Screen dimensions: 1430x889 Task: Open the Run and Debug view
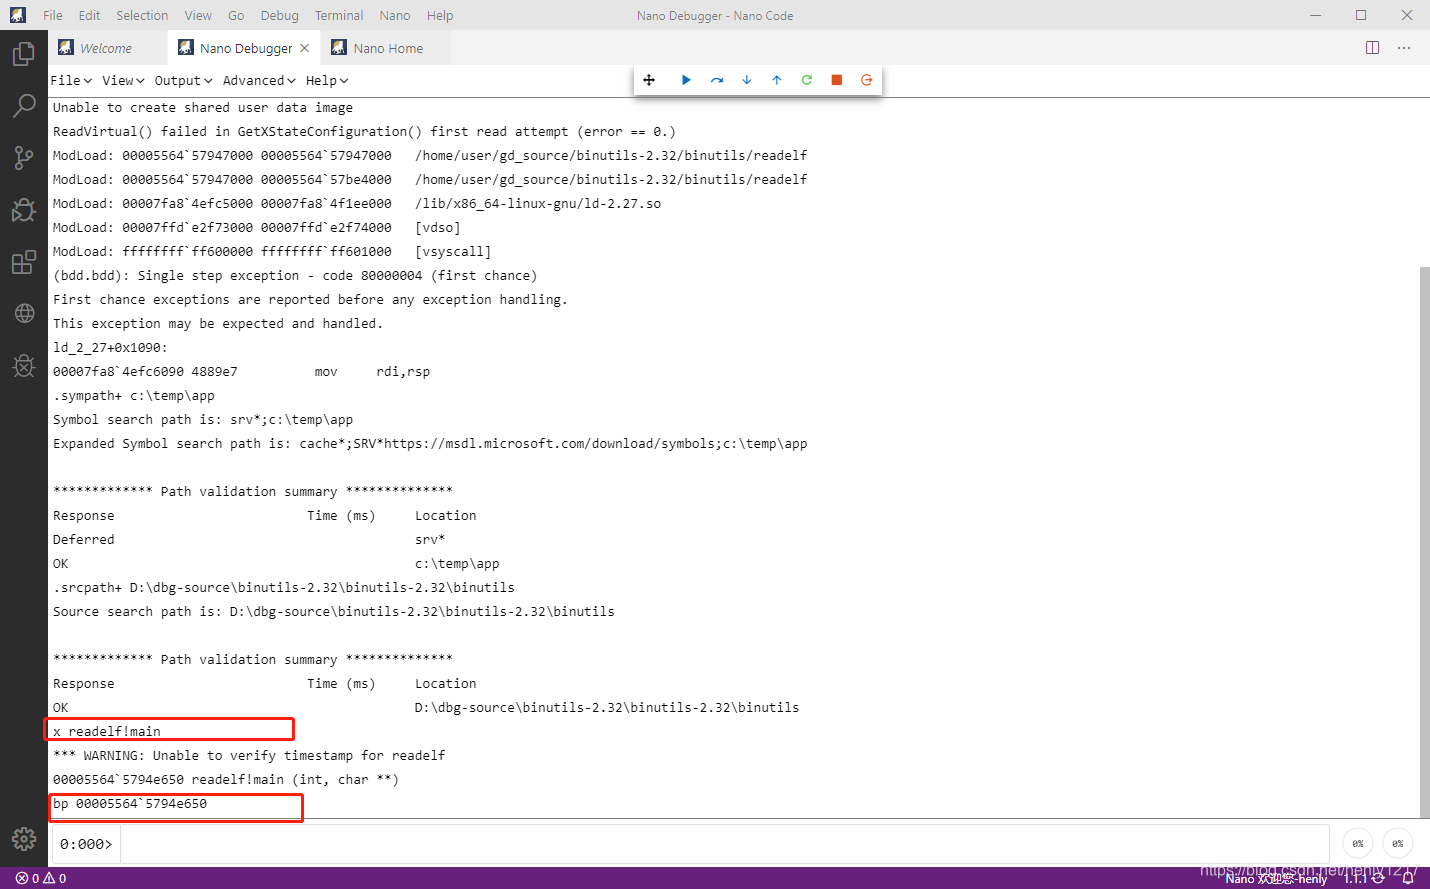[x=24, y=210]
